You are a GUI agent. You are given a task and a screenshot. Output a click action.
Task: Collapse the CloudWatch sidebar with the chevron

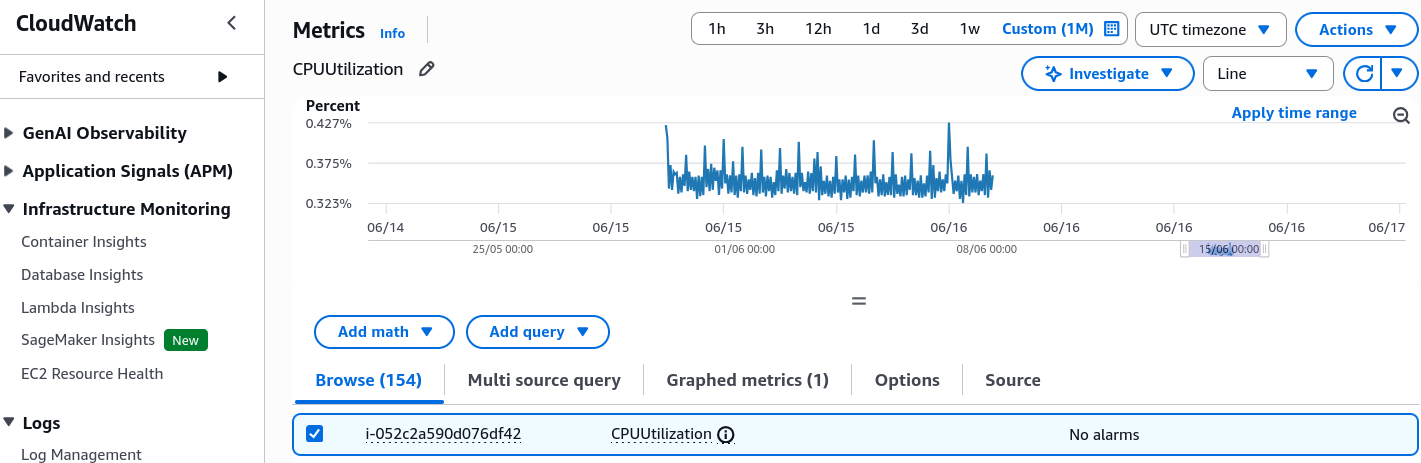pyautogui.click(x=232, y=23)
